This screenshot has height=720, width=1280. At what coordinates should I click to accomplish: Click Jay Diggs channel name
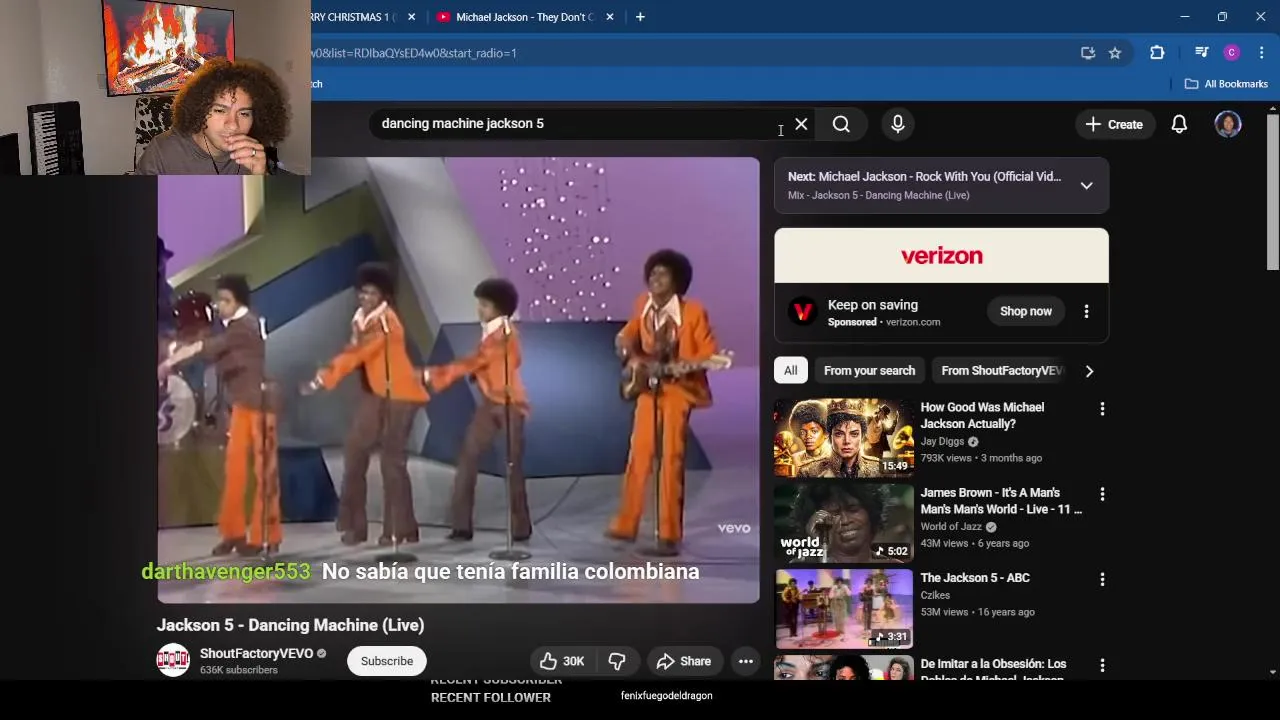pos(943,441)
